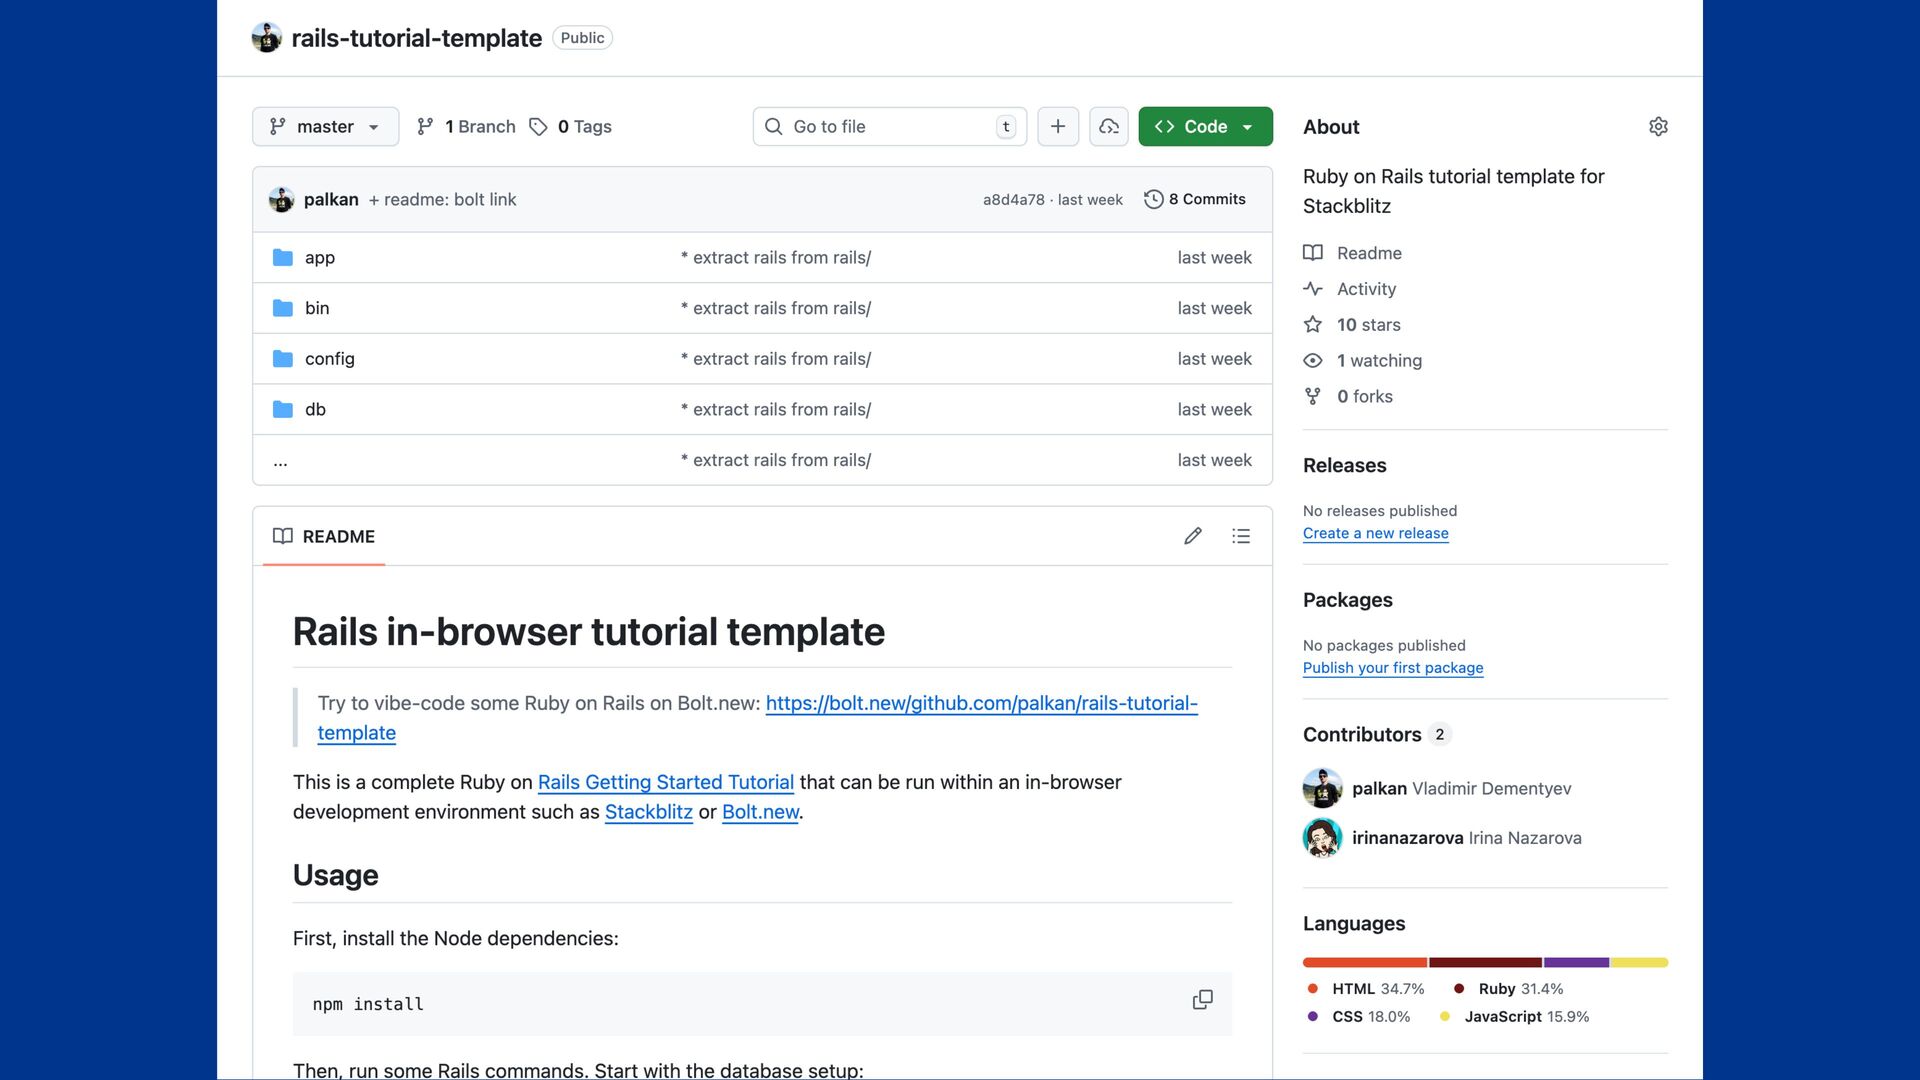
Task: Click the 10 stars star icon
Action: [1313, 325]
